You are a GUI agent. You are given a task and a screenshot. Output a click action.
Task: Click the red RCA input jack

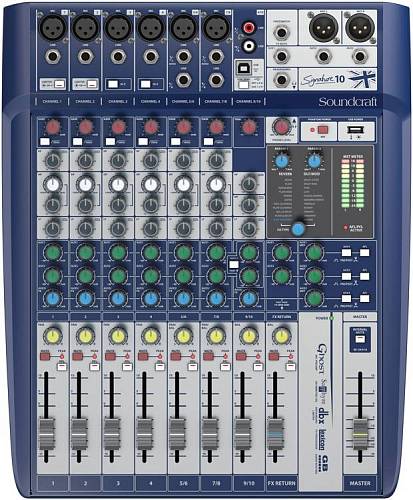(x=249, y=27)
